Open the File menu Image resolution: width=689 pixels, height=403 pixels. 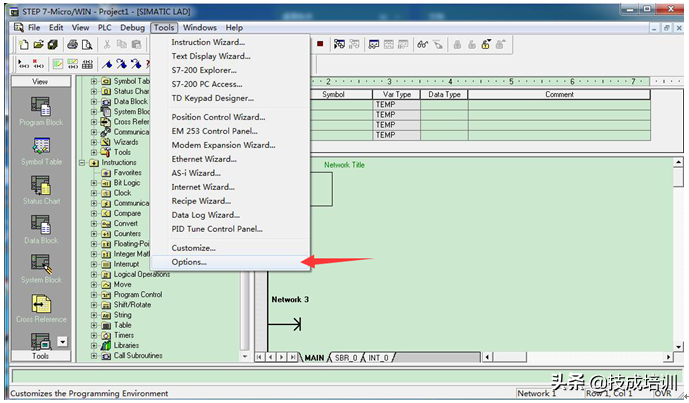[x=34, y=27]
